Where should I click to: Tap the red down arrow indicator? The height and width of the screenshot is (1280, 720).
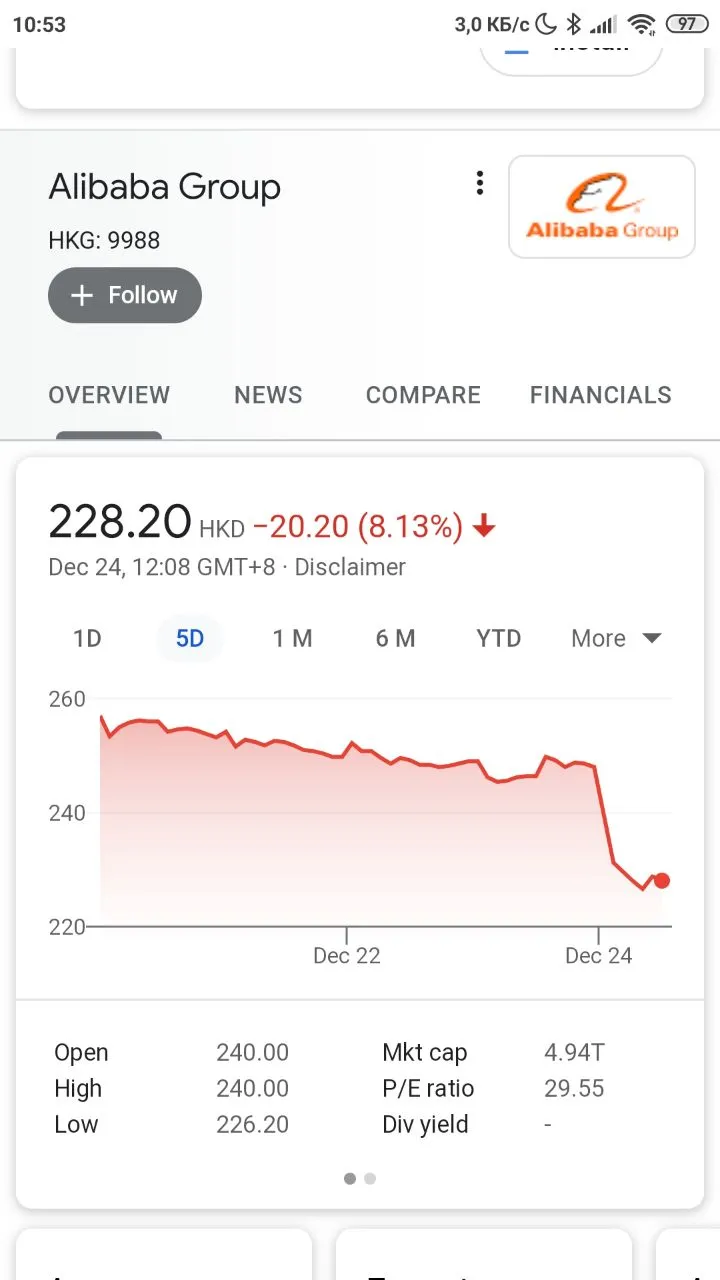click(x=484, y=526)
